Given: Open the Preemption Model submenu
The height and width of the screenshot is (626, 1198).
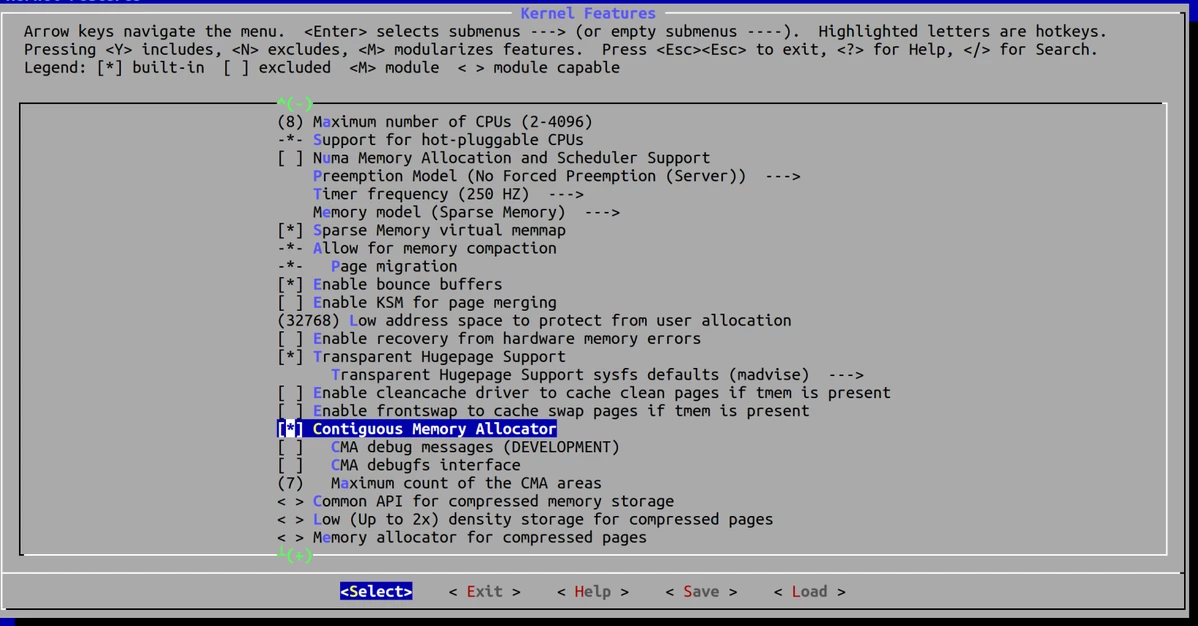Looking at the screenshot, I should point(556,176).
